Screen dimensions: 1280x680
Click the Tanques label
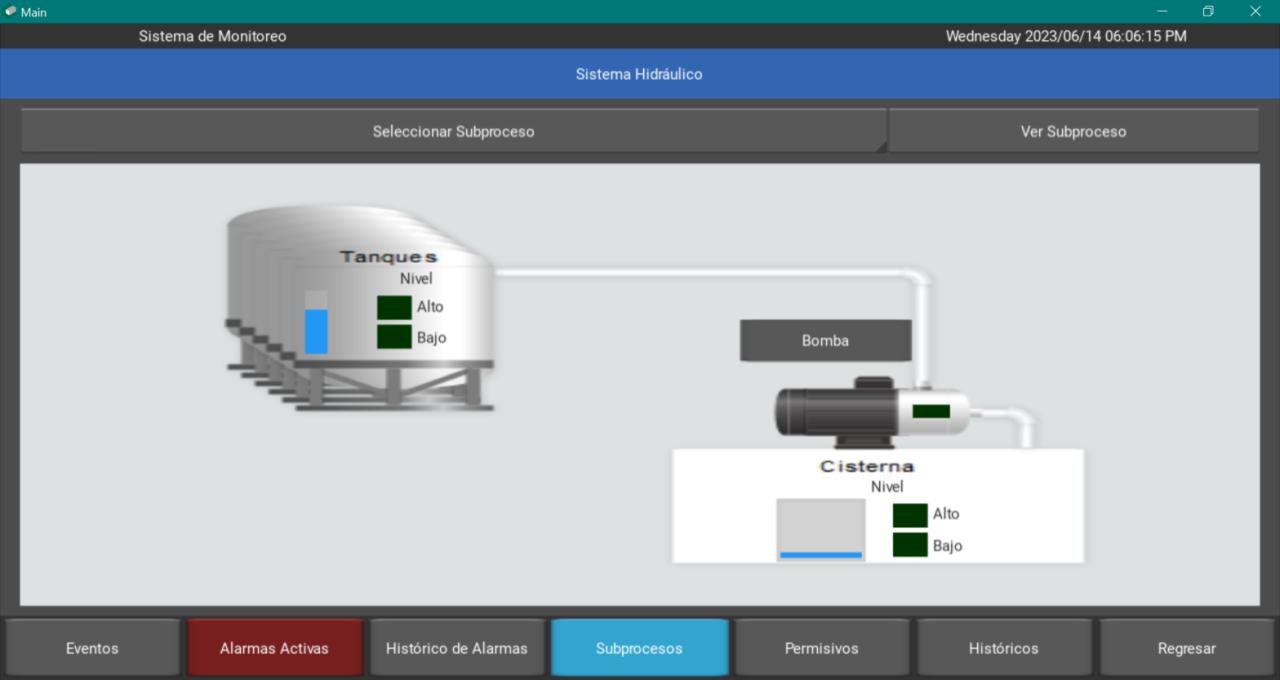pyautogui.click(x=388, y=257)
